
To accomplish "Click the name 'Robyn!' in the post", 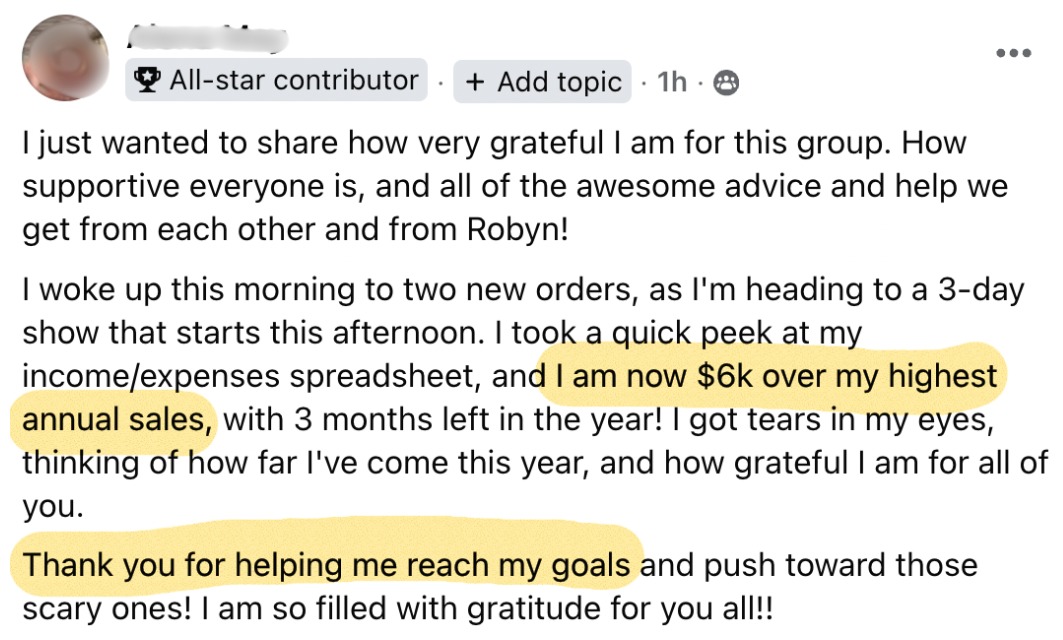I will [x=517, y=230].
